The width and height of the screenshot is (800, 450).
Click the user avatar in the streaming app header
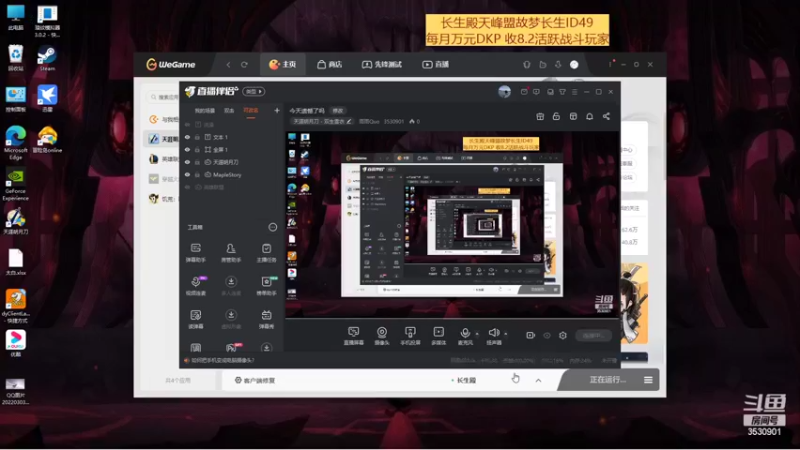point(504,92)
